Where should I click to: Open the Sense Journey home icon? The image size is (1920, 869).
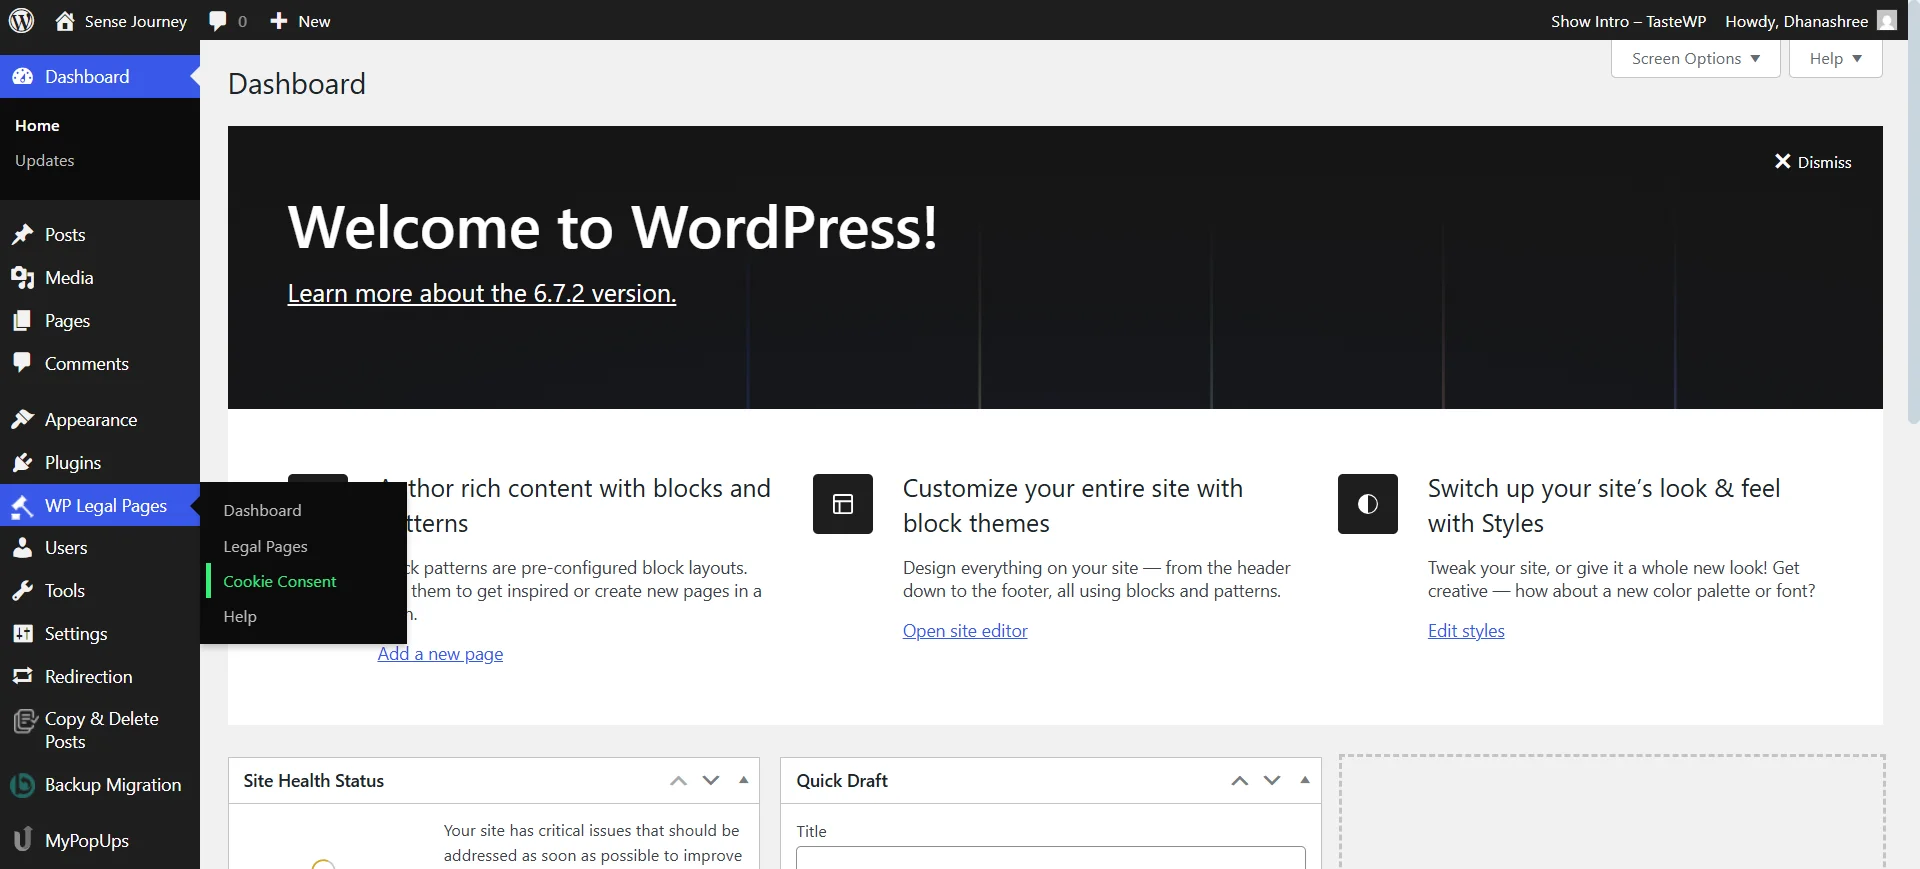pos(65,21)
